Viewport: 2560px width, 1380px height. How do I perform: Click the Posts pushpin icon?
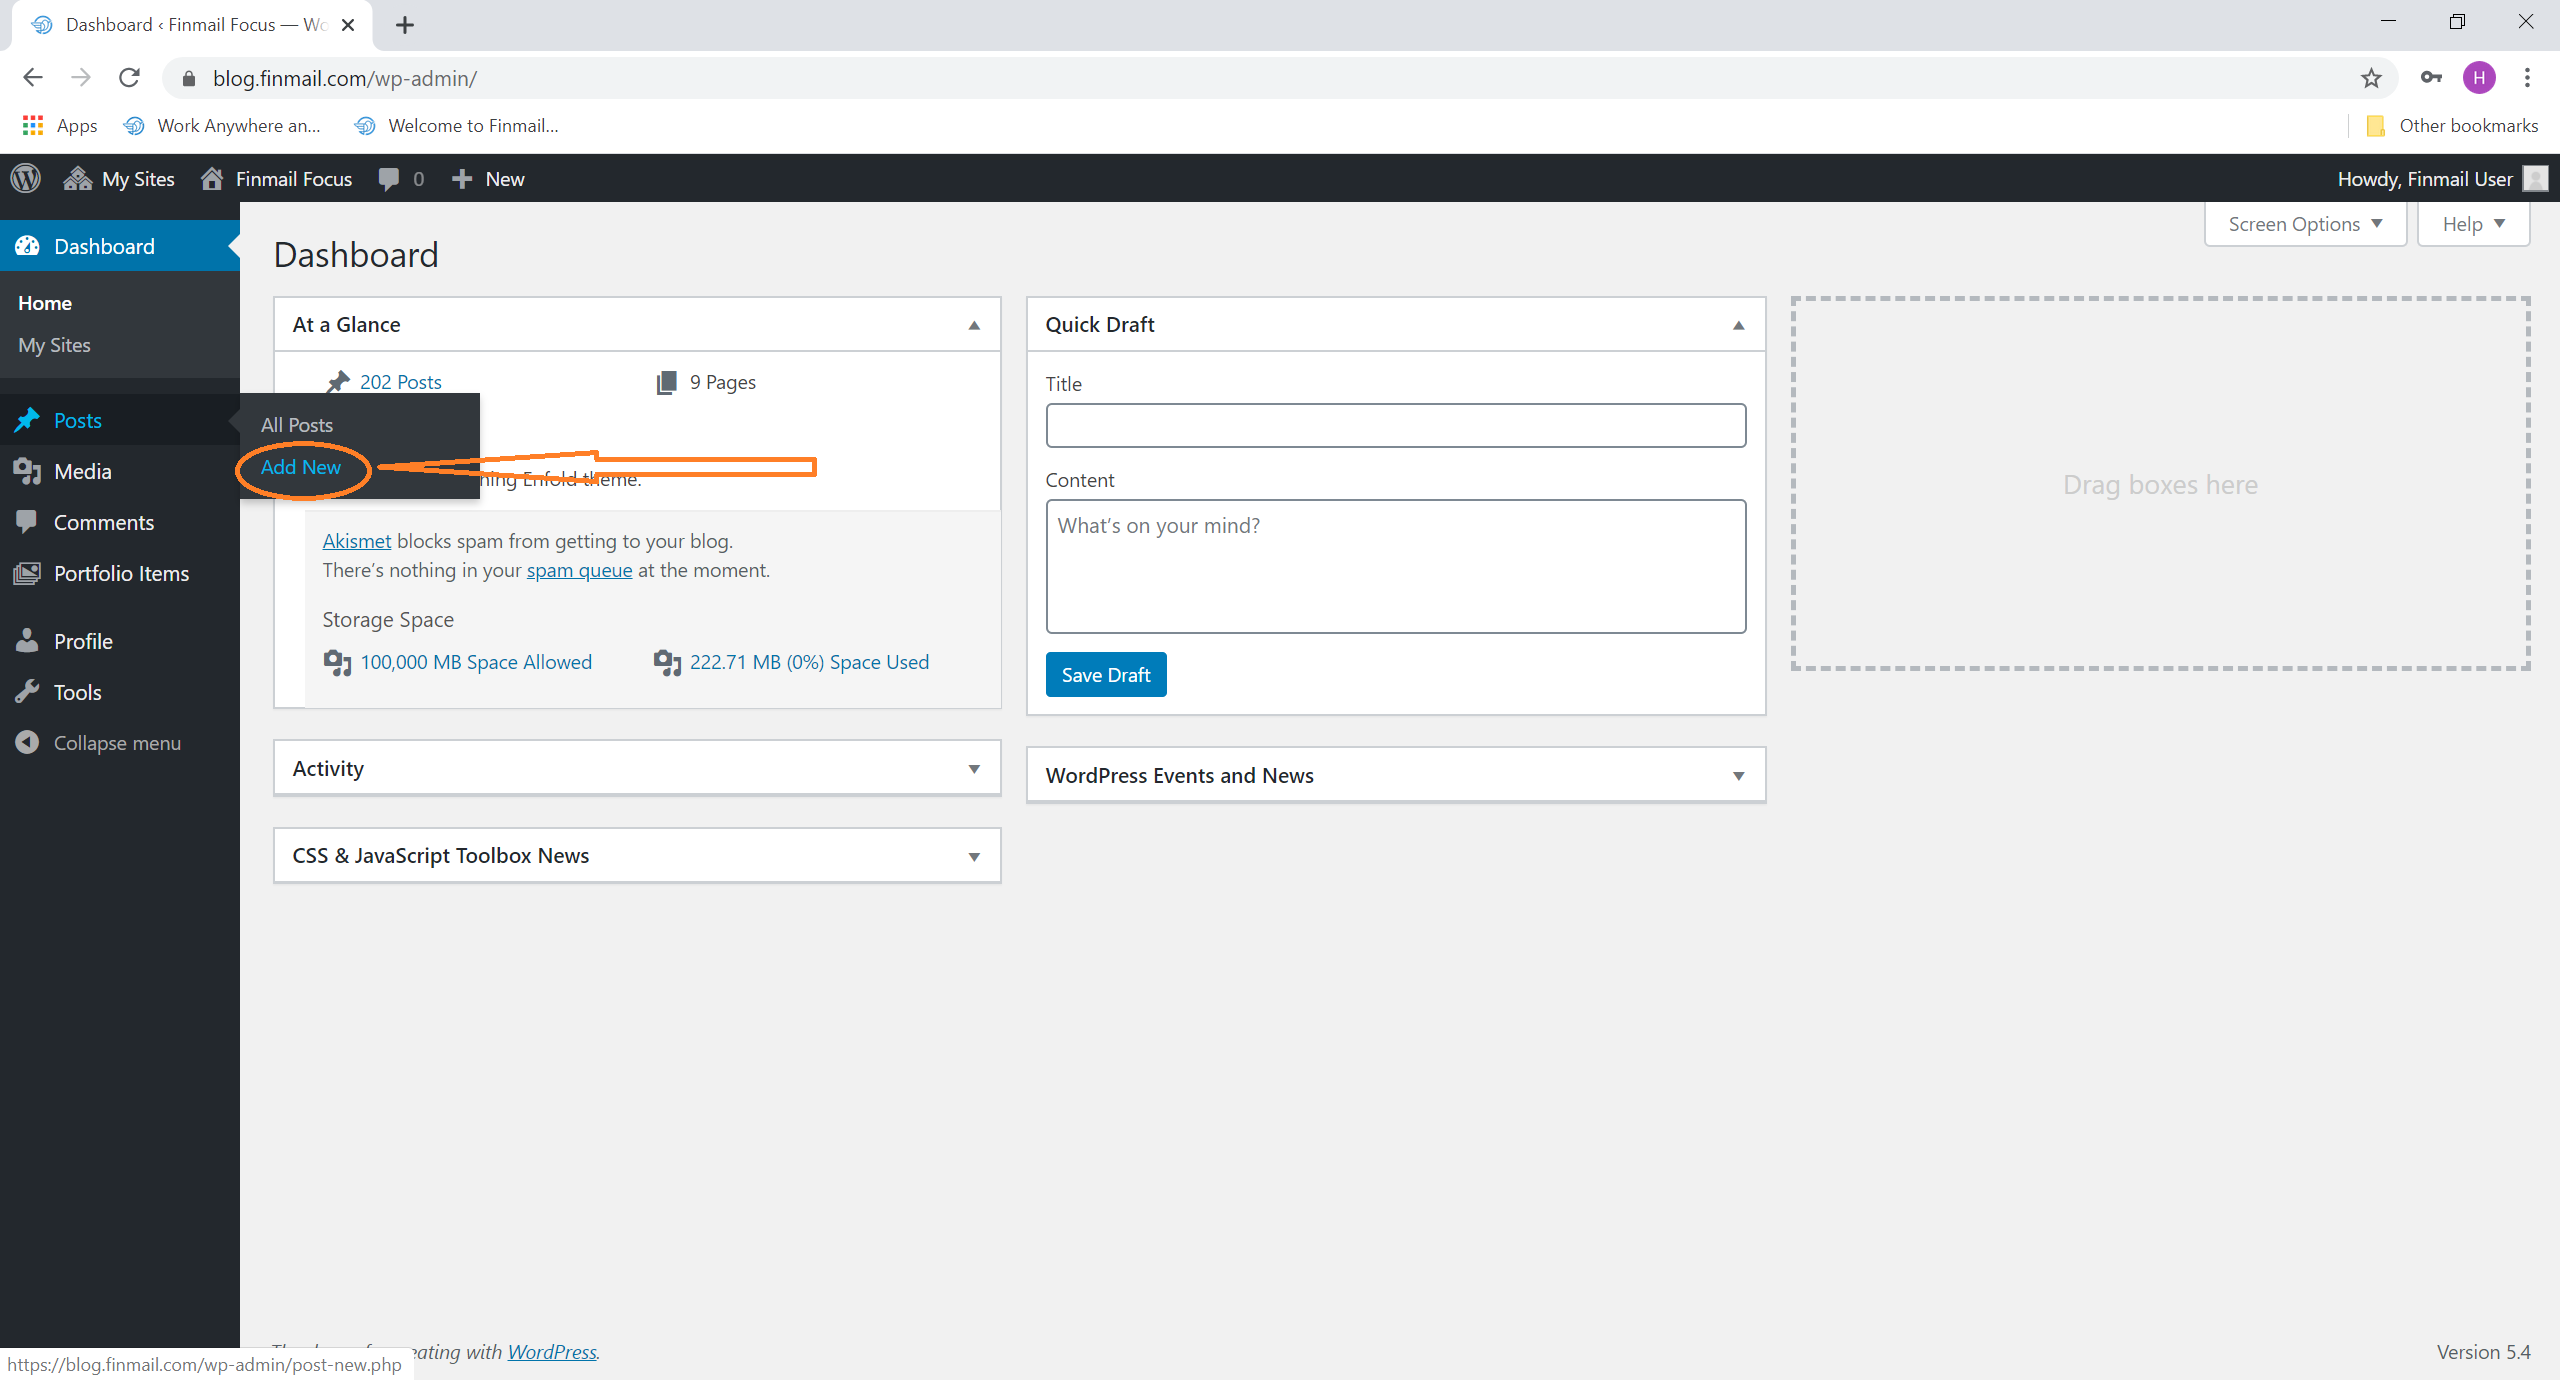(27, 420)
